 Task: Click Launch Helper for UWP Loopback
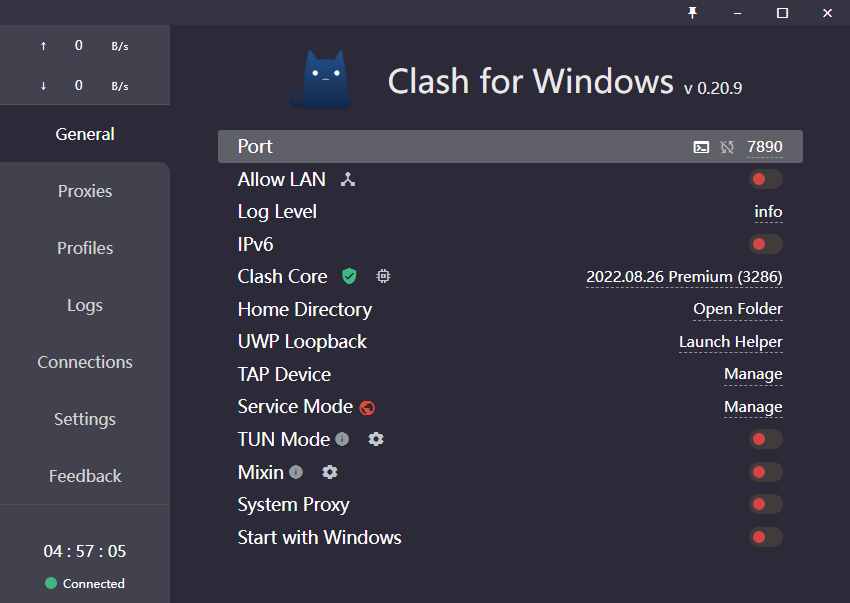(x=731, y=342)
